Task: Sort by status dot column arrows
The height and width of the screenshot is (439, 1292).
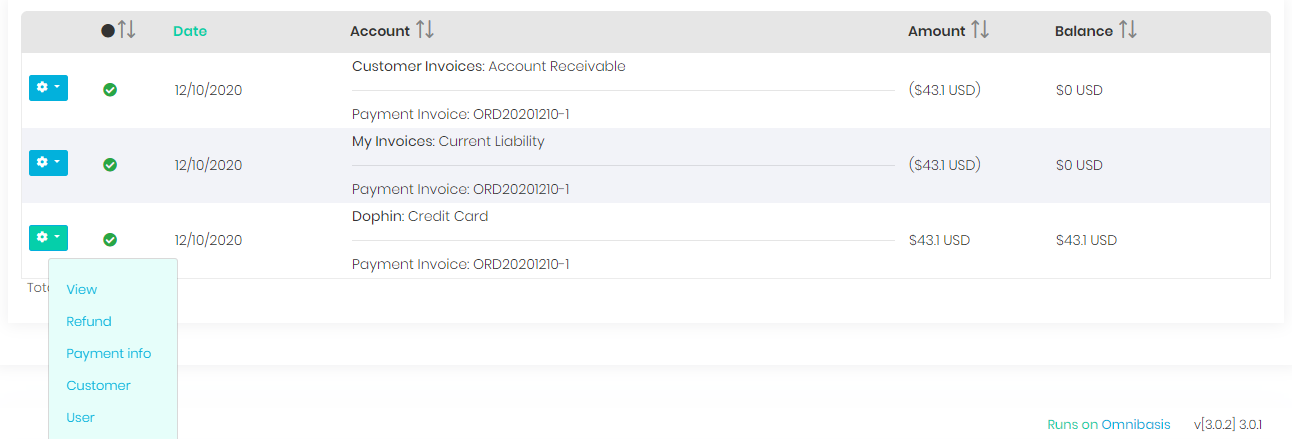Action: [x=126, y=31]
